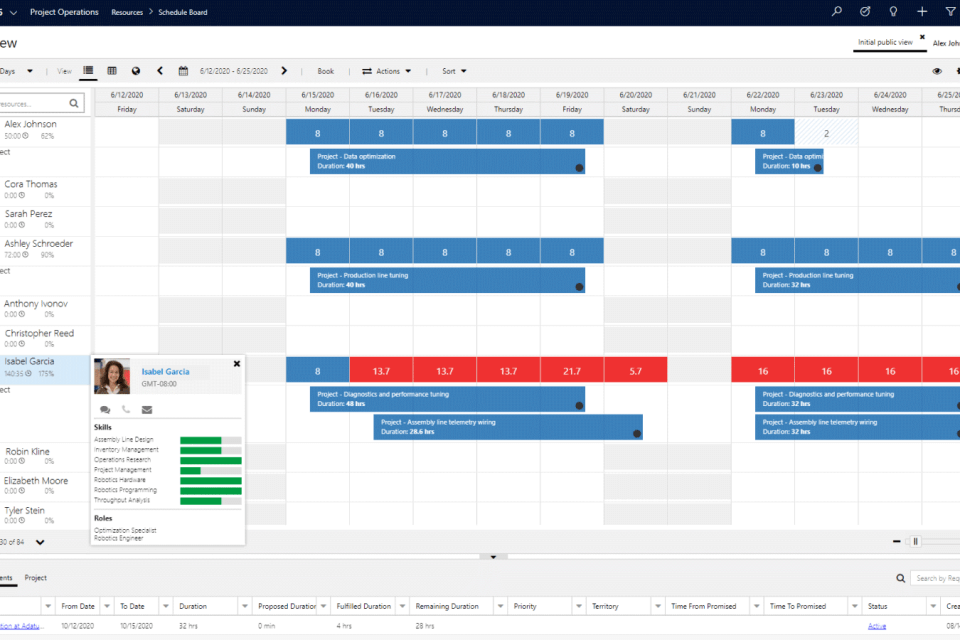Go to previous date range arrow

[x=160, y=71]
